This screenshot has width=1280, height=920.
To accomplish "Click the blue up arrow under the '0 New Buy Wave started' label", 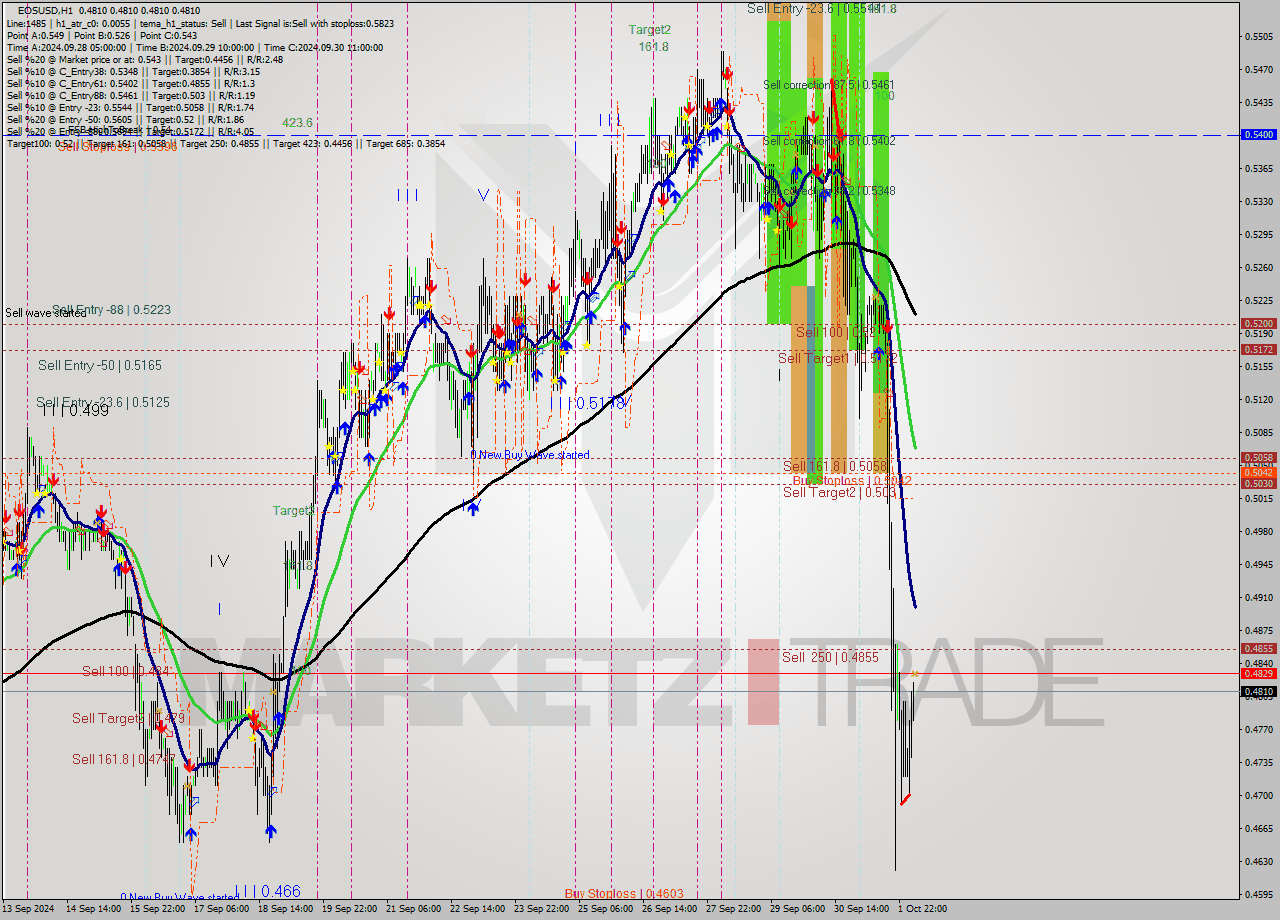I will coord(472,508).
